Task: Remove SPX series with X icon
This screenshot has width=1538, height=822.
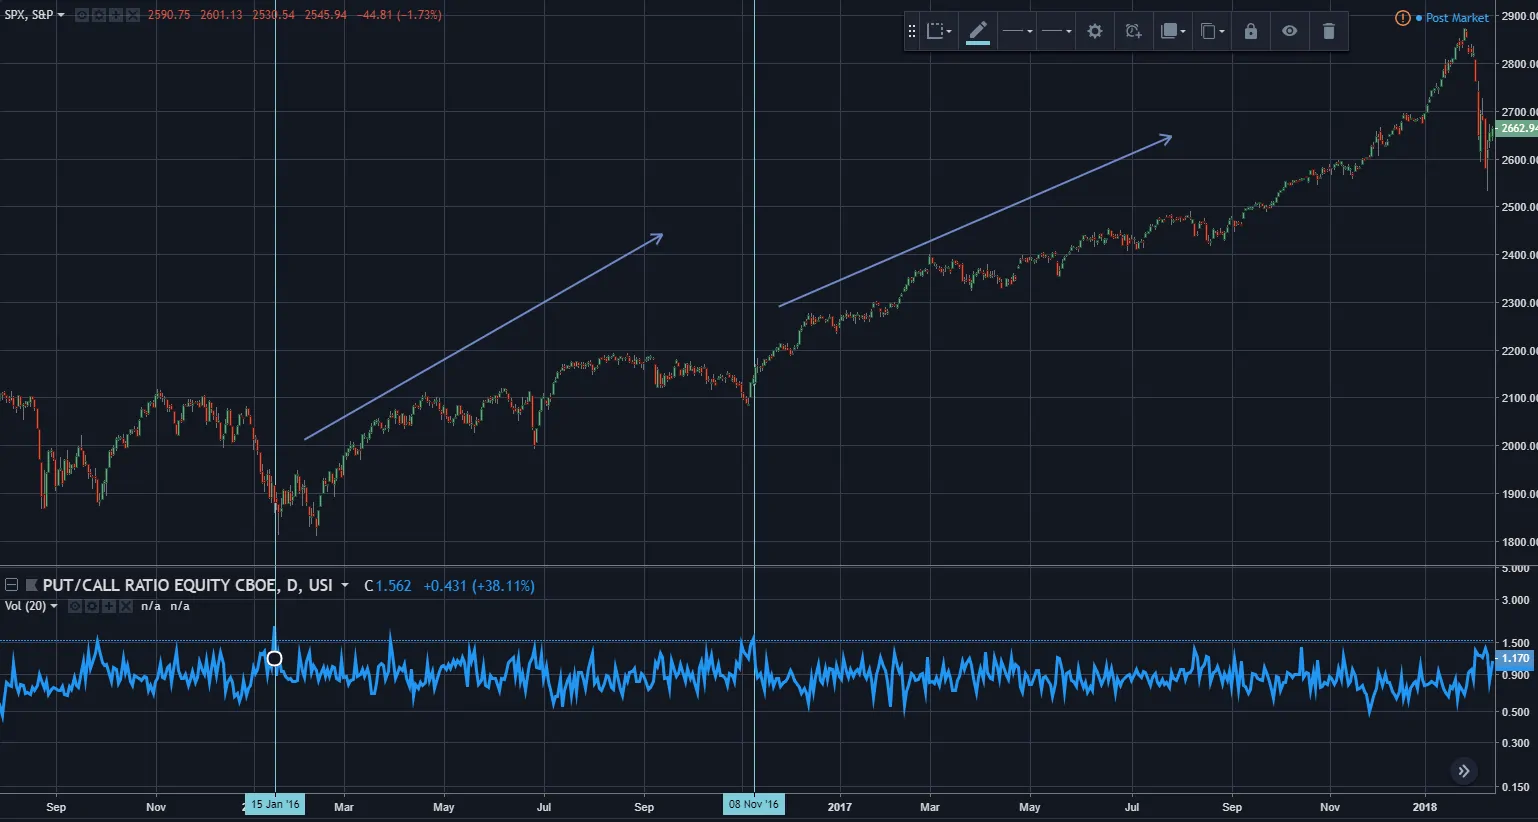Action: pos(132,15)
